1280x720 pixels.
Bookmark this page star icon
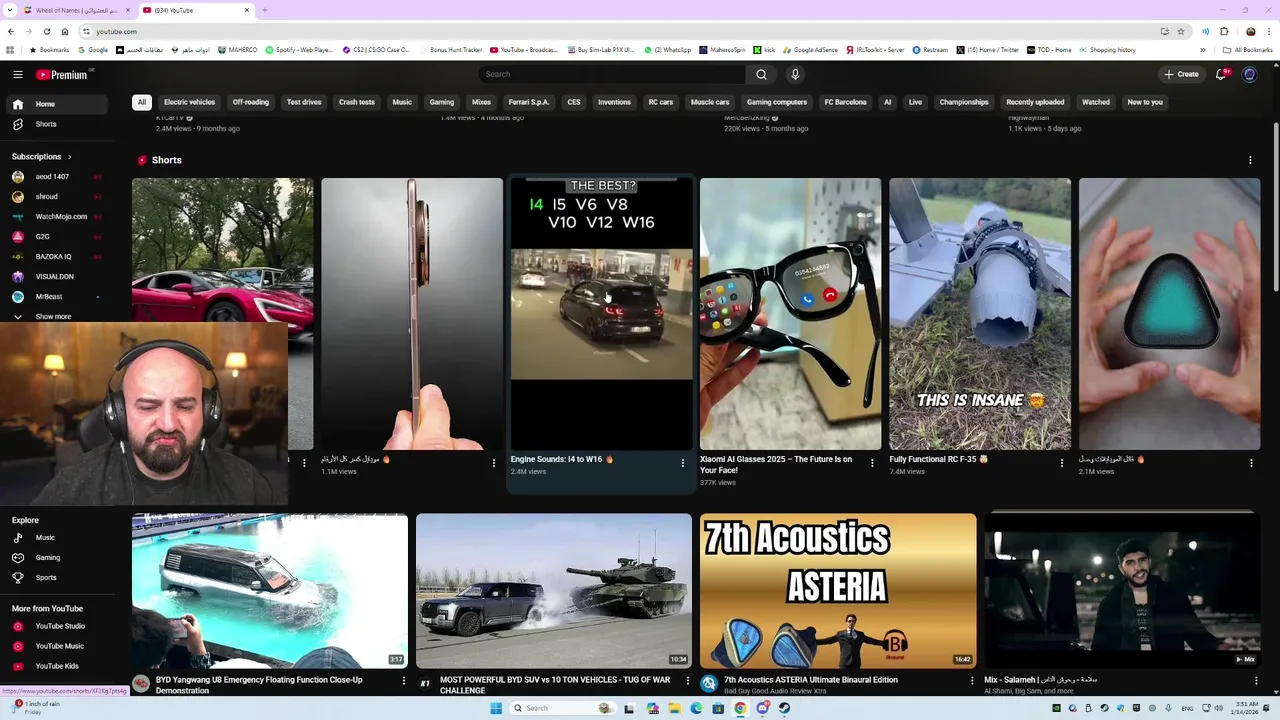[x=1181, y=31]
